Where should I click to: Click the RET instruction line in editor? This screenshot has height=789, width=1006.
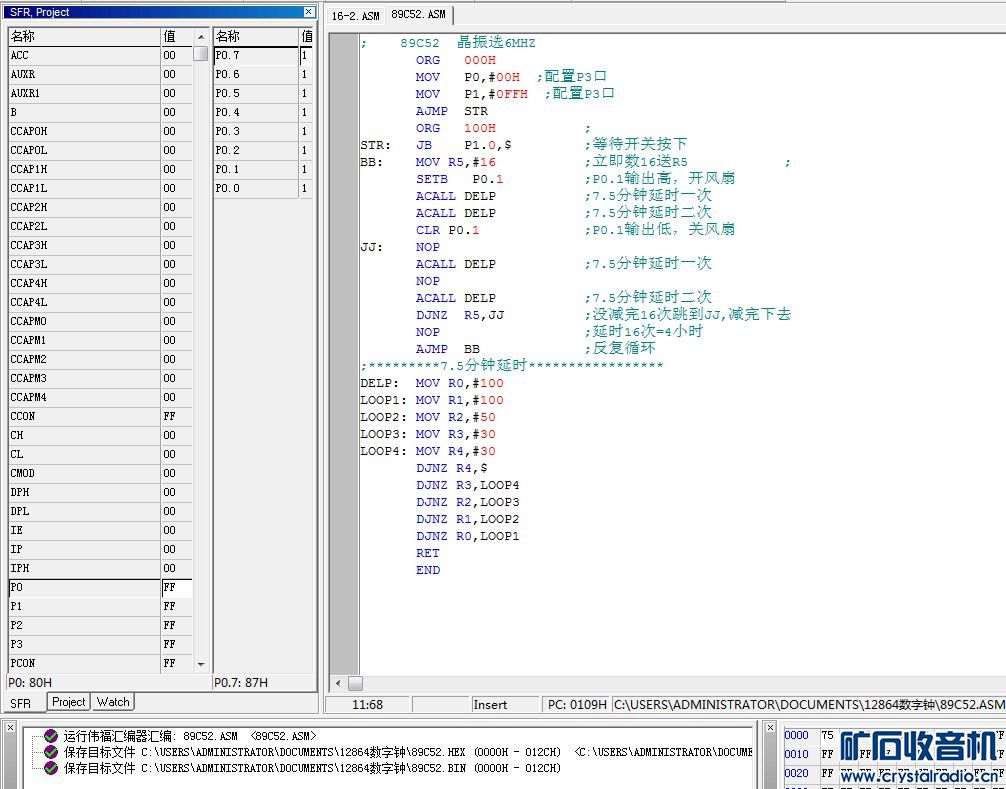[x=427, y=554]
